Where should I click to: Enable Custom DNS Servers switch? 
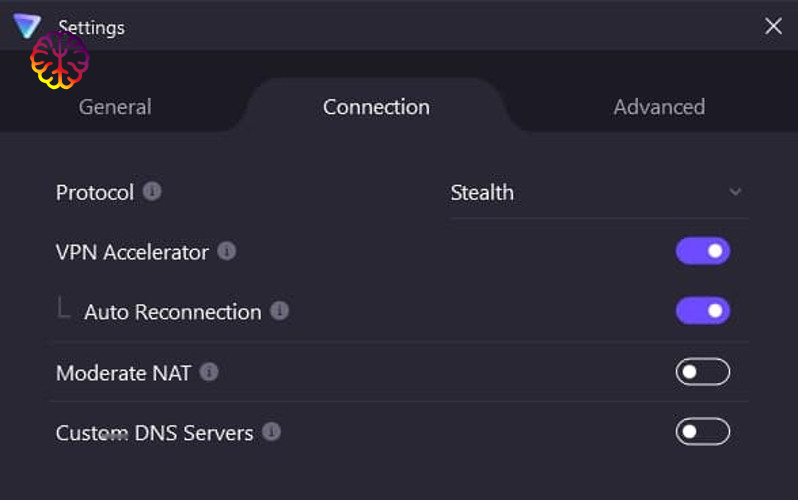click(702, 432)
